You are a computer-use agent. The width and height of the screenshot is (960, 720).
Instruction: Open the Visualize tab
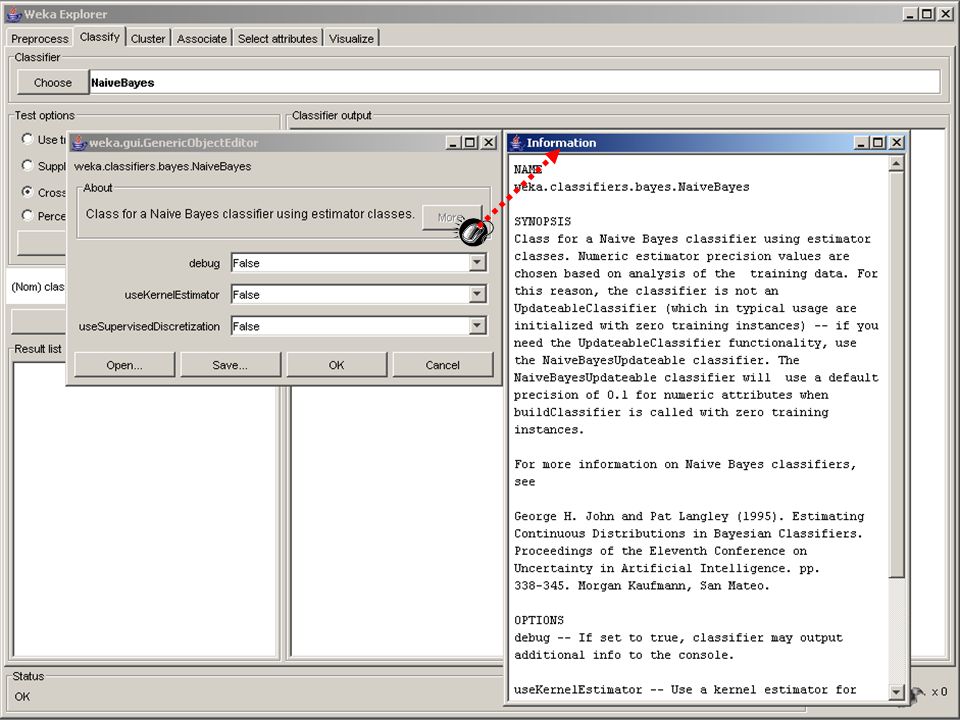pos(351,39)
